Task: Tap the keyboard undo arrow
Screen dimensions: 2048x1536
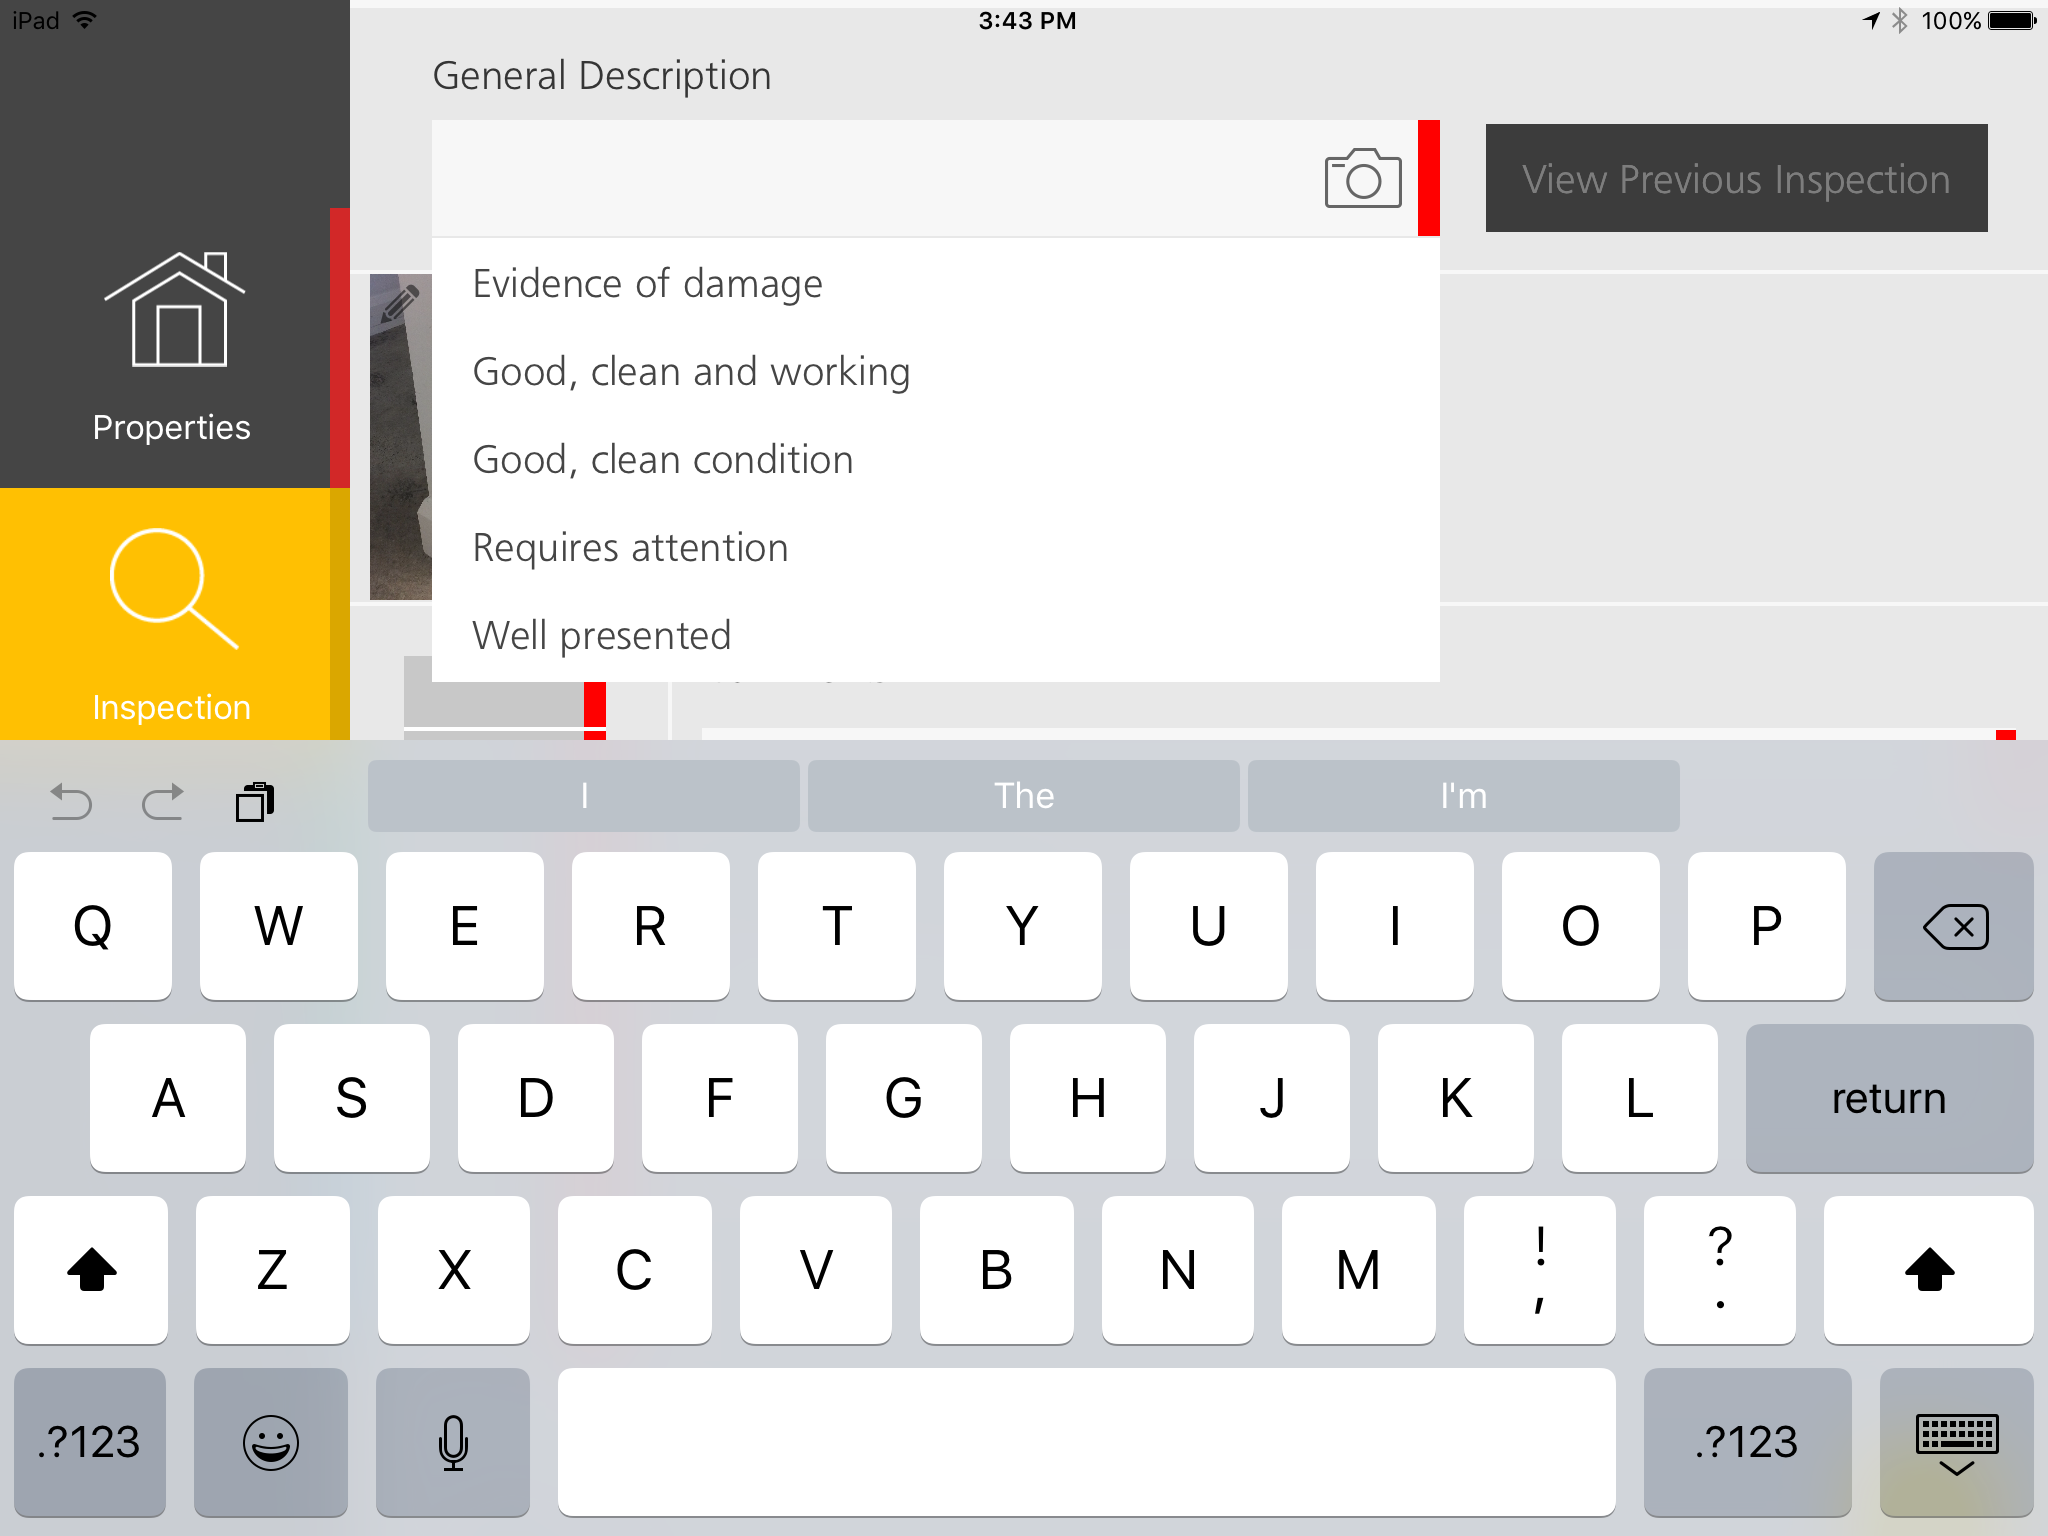Action: point(71,801)
